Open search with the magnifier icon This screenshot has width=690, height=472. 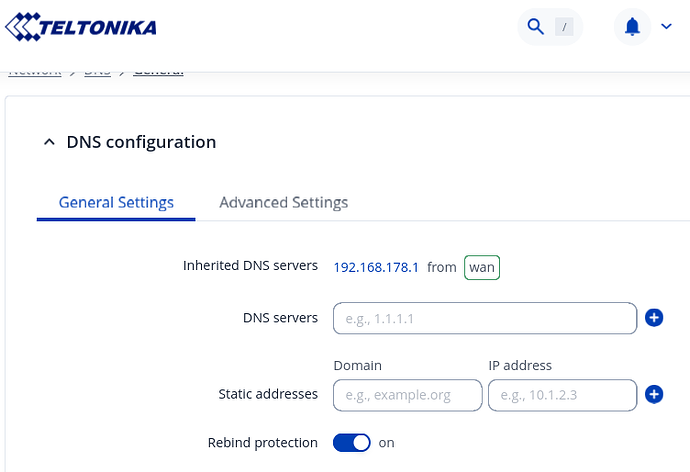click(536, 27)
